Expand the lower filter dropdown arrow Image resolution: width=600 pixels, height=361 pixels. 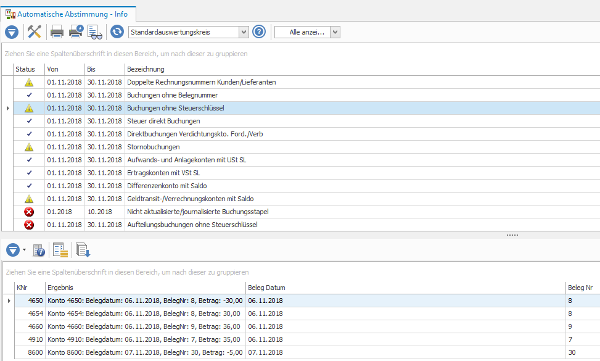24,250
